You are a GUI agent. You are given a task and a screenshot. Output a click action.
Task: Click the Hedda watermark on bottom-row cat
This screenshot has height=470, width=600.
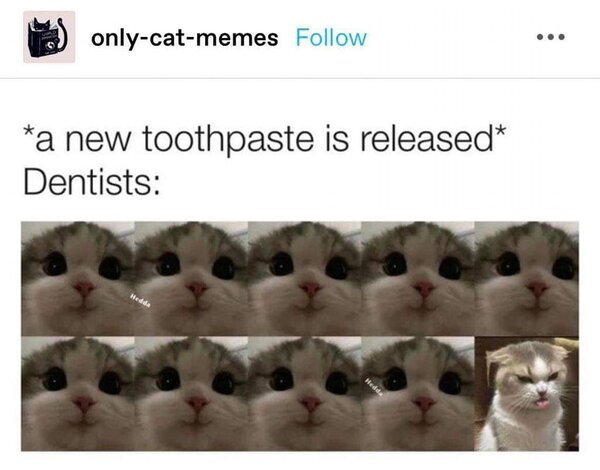click(374, 387)
